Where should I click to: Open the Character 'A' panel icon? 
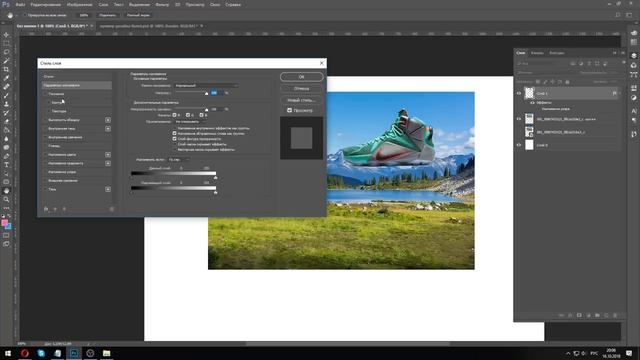click(633, 111)
